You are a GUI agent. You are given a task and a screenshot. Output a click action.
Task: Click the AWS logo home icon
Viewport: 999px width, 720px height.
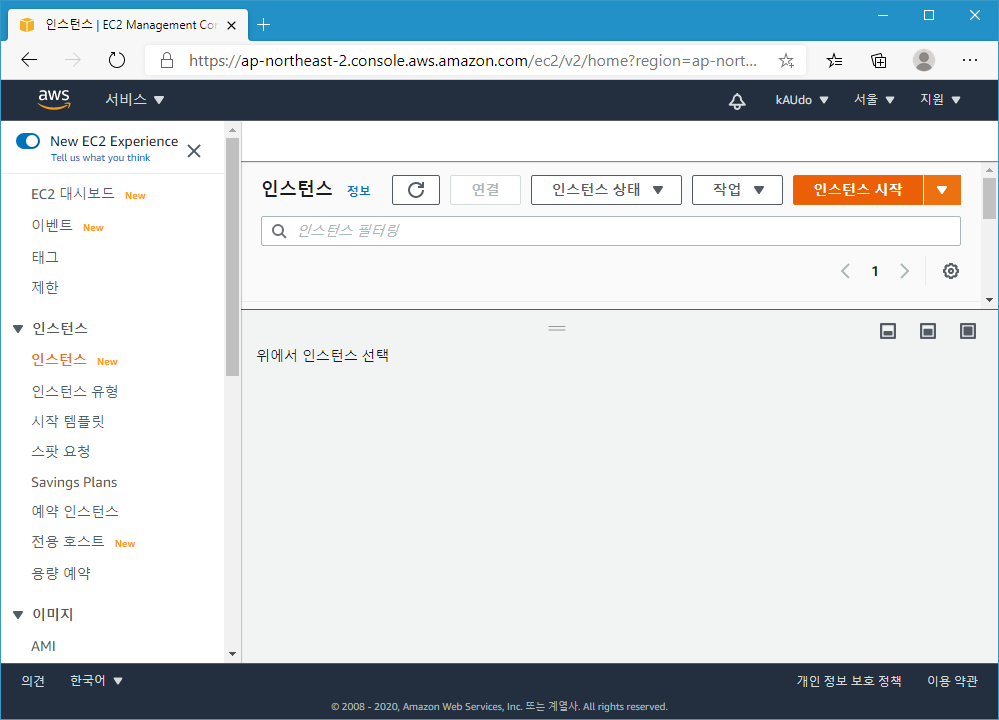point(54,99)
